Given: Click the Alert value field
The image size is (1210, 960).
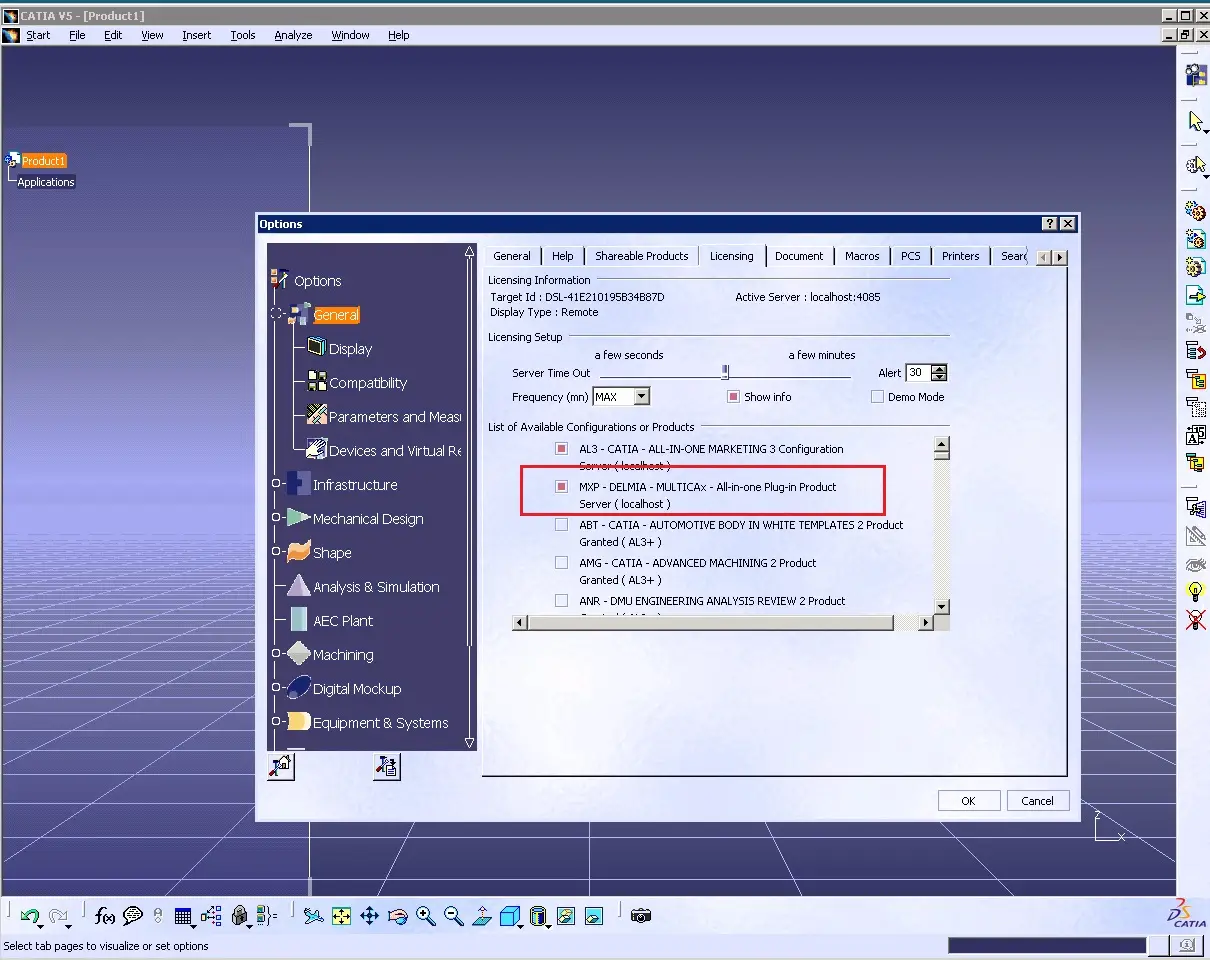Looking at the screenshot, I should coord(917,373).
